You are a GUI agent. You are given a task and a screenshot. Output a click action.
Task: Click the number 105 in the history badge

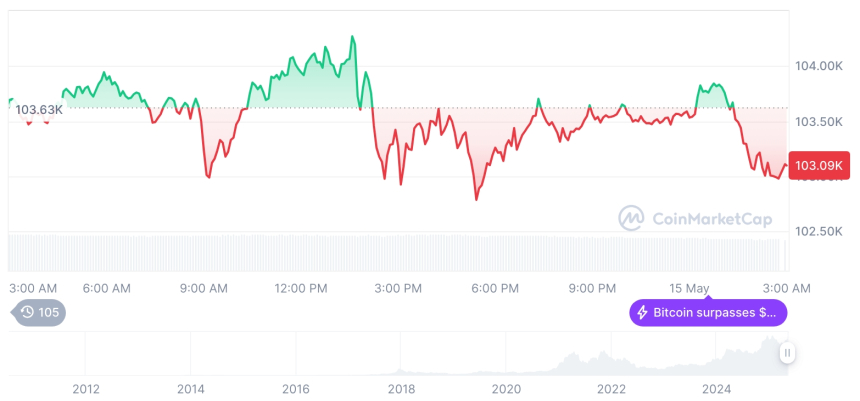pyautogui.click(x=49, y=312)
